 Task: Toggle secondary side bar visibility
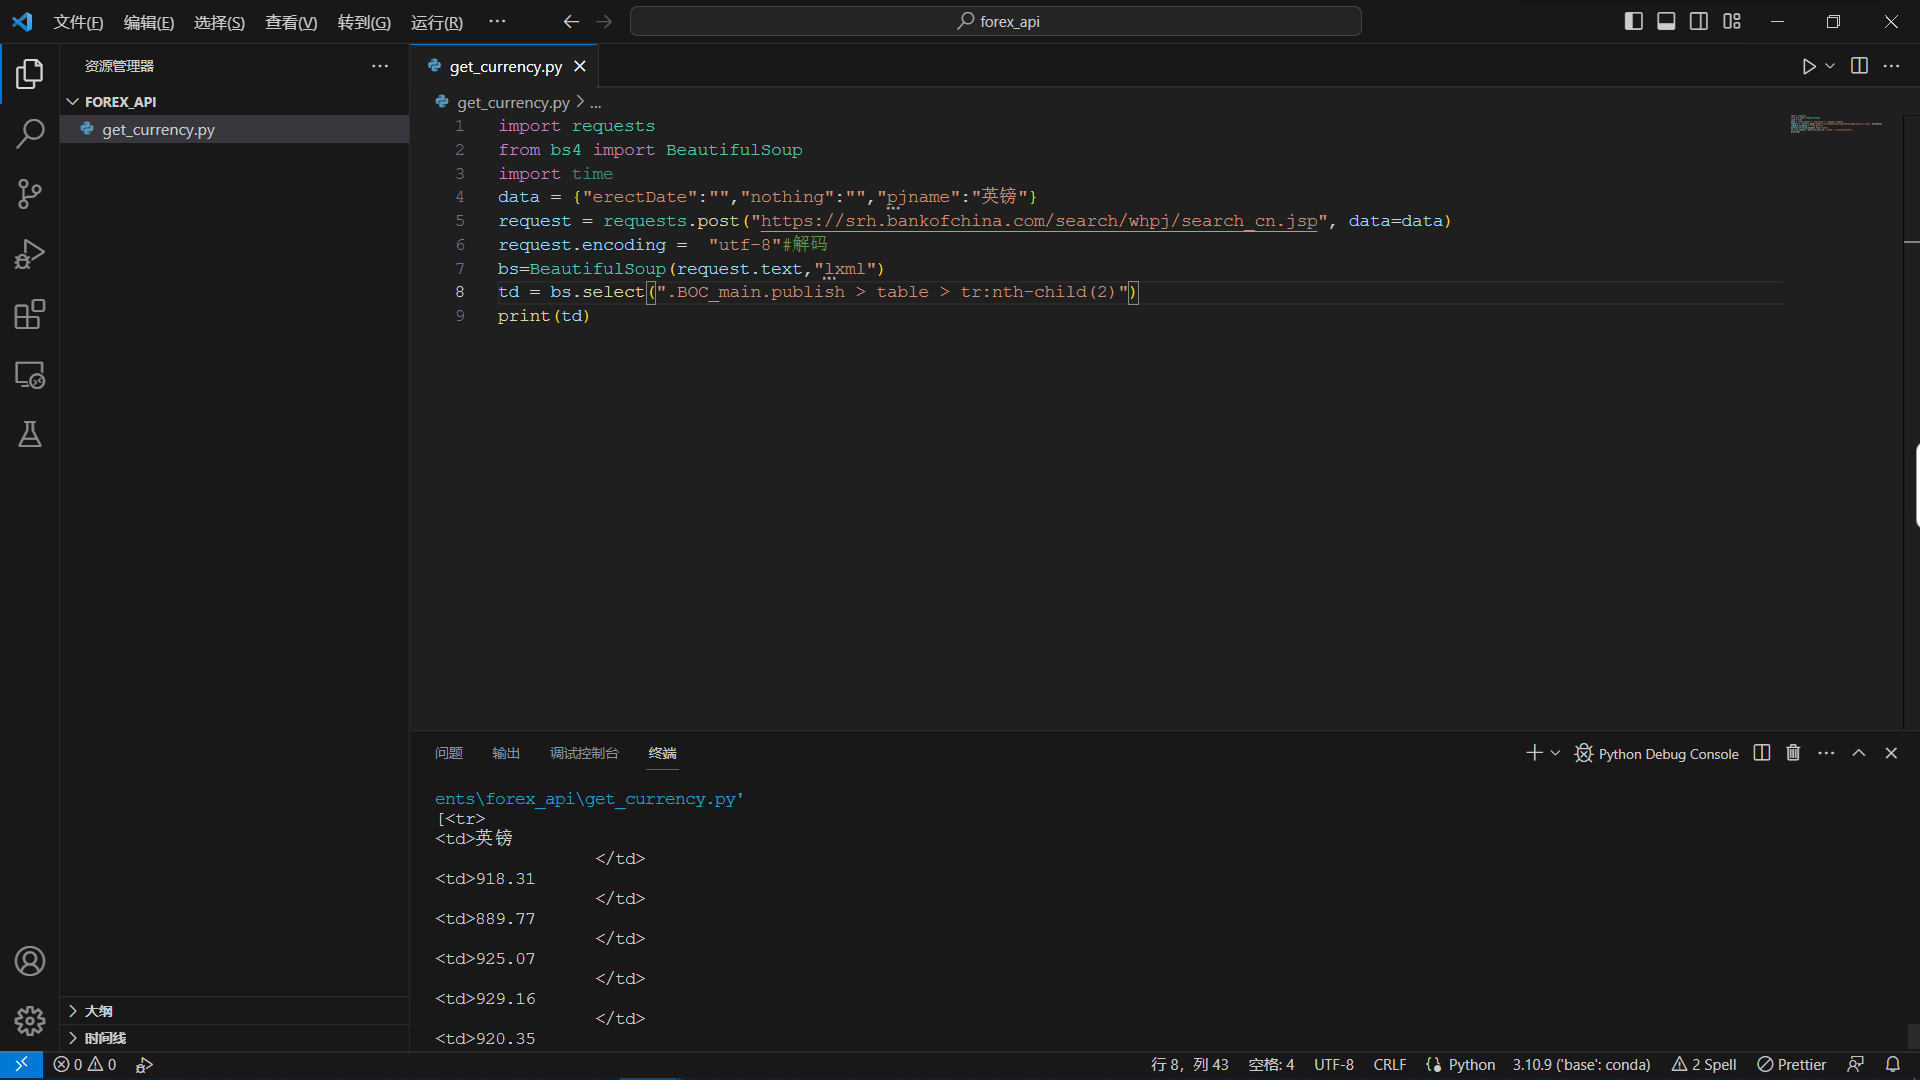pos(1699,21)
